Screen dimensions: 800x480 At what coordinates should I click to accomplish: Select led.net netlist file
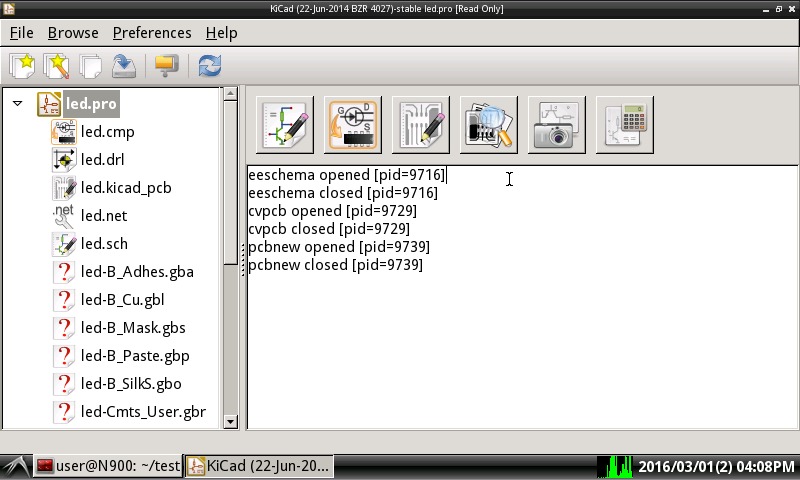[104, 216]
